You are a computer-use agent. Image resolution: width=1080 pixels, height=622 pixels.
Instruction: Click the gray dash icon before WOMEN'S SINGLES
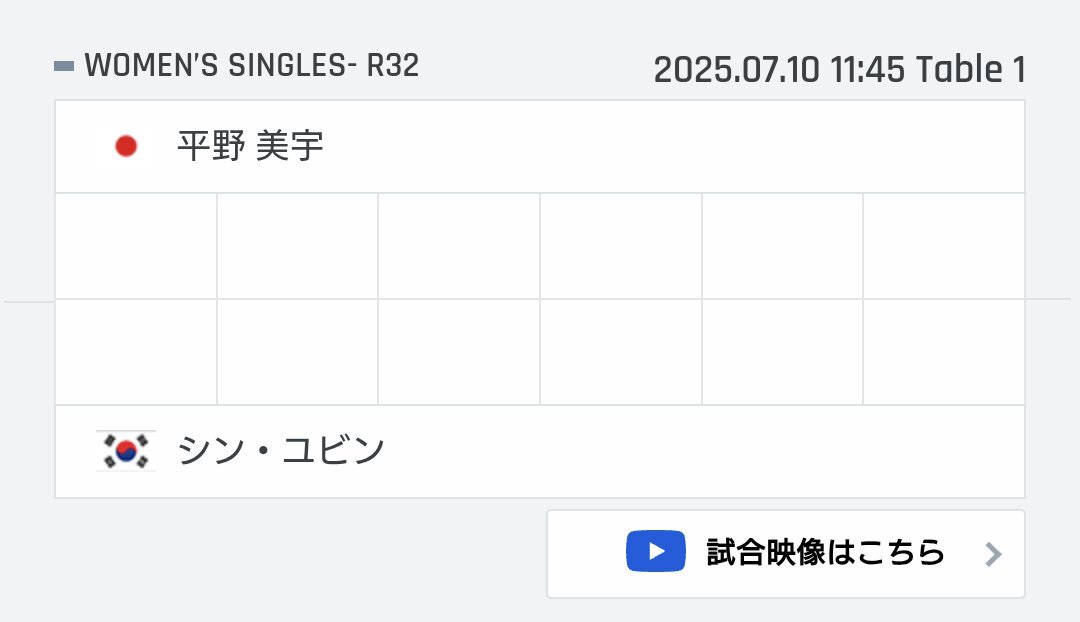click(x=64, y=66)
